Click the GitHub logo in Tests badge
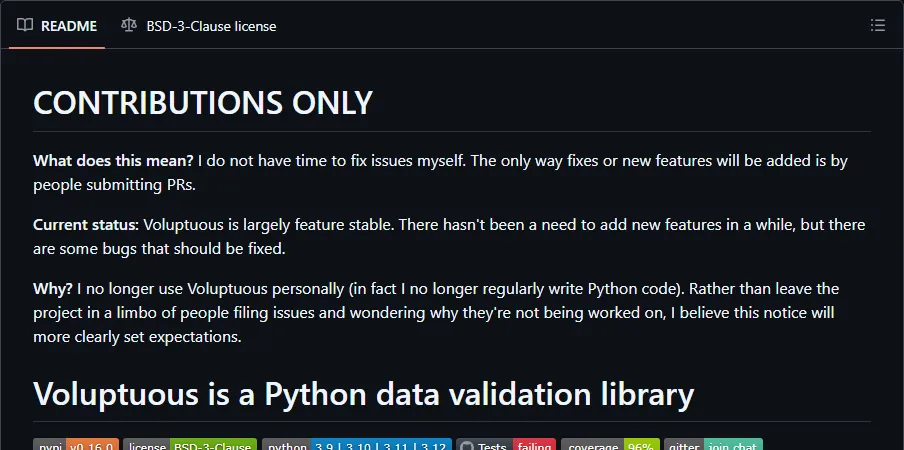Screen dimensions: 904x450 (468, 446)
